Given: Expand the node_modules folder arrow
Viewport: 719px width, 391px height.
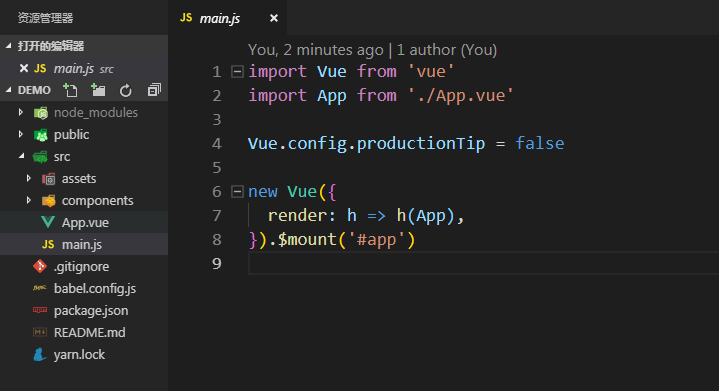Looking at the screenshot, I should coord(21,112).
